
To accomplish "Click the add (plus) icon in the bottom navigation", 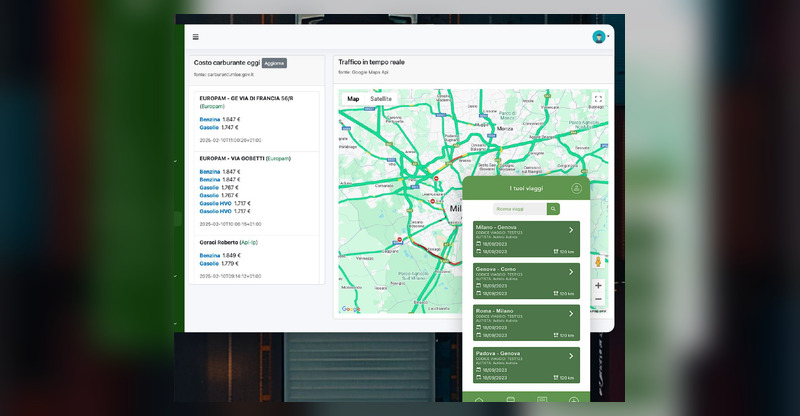I will 573,400.
